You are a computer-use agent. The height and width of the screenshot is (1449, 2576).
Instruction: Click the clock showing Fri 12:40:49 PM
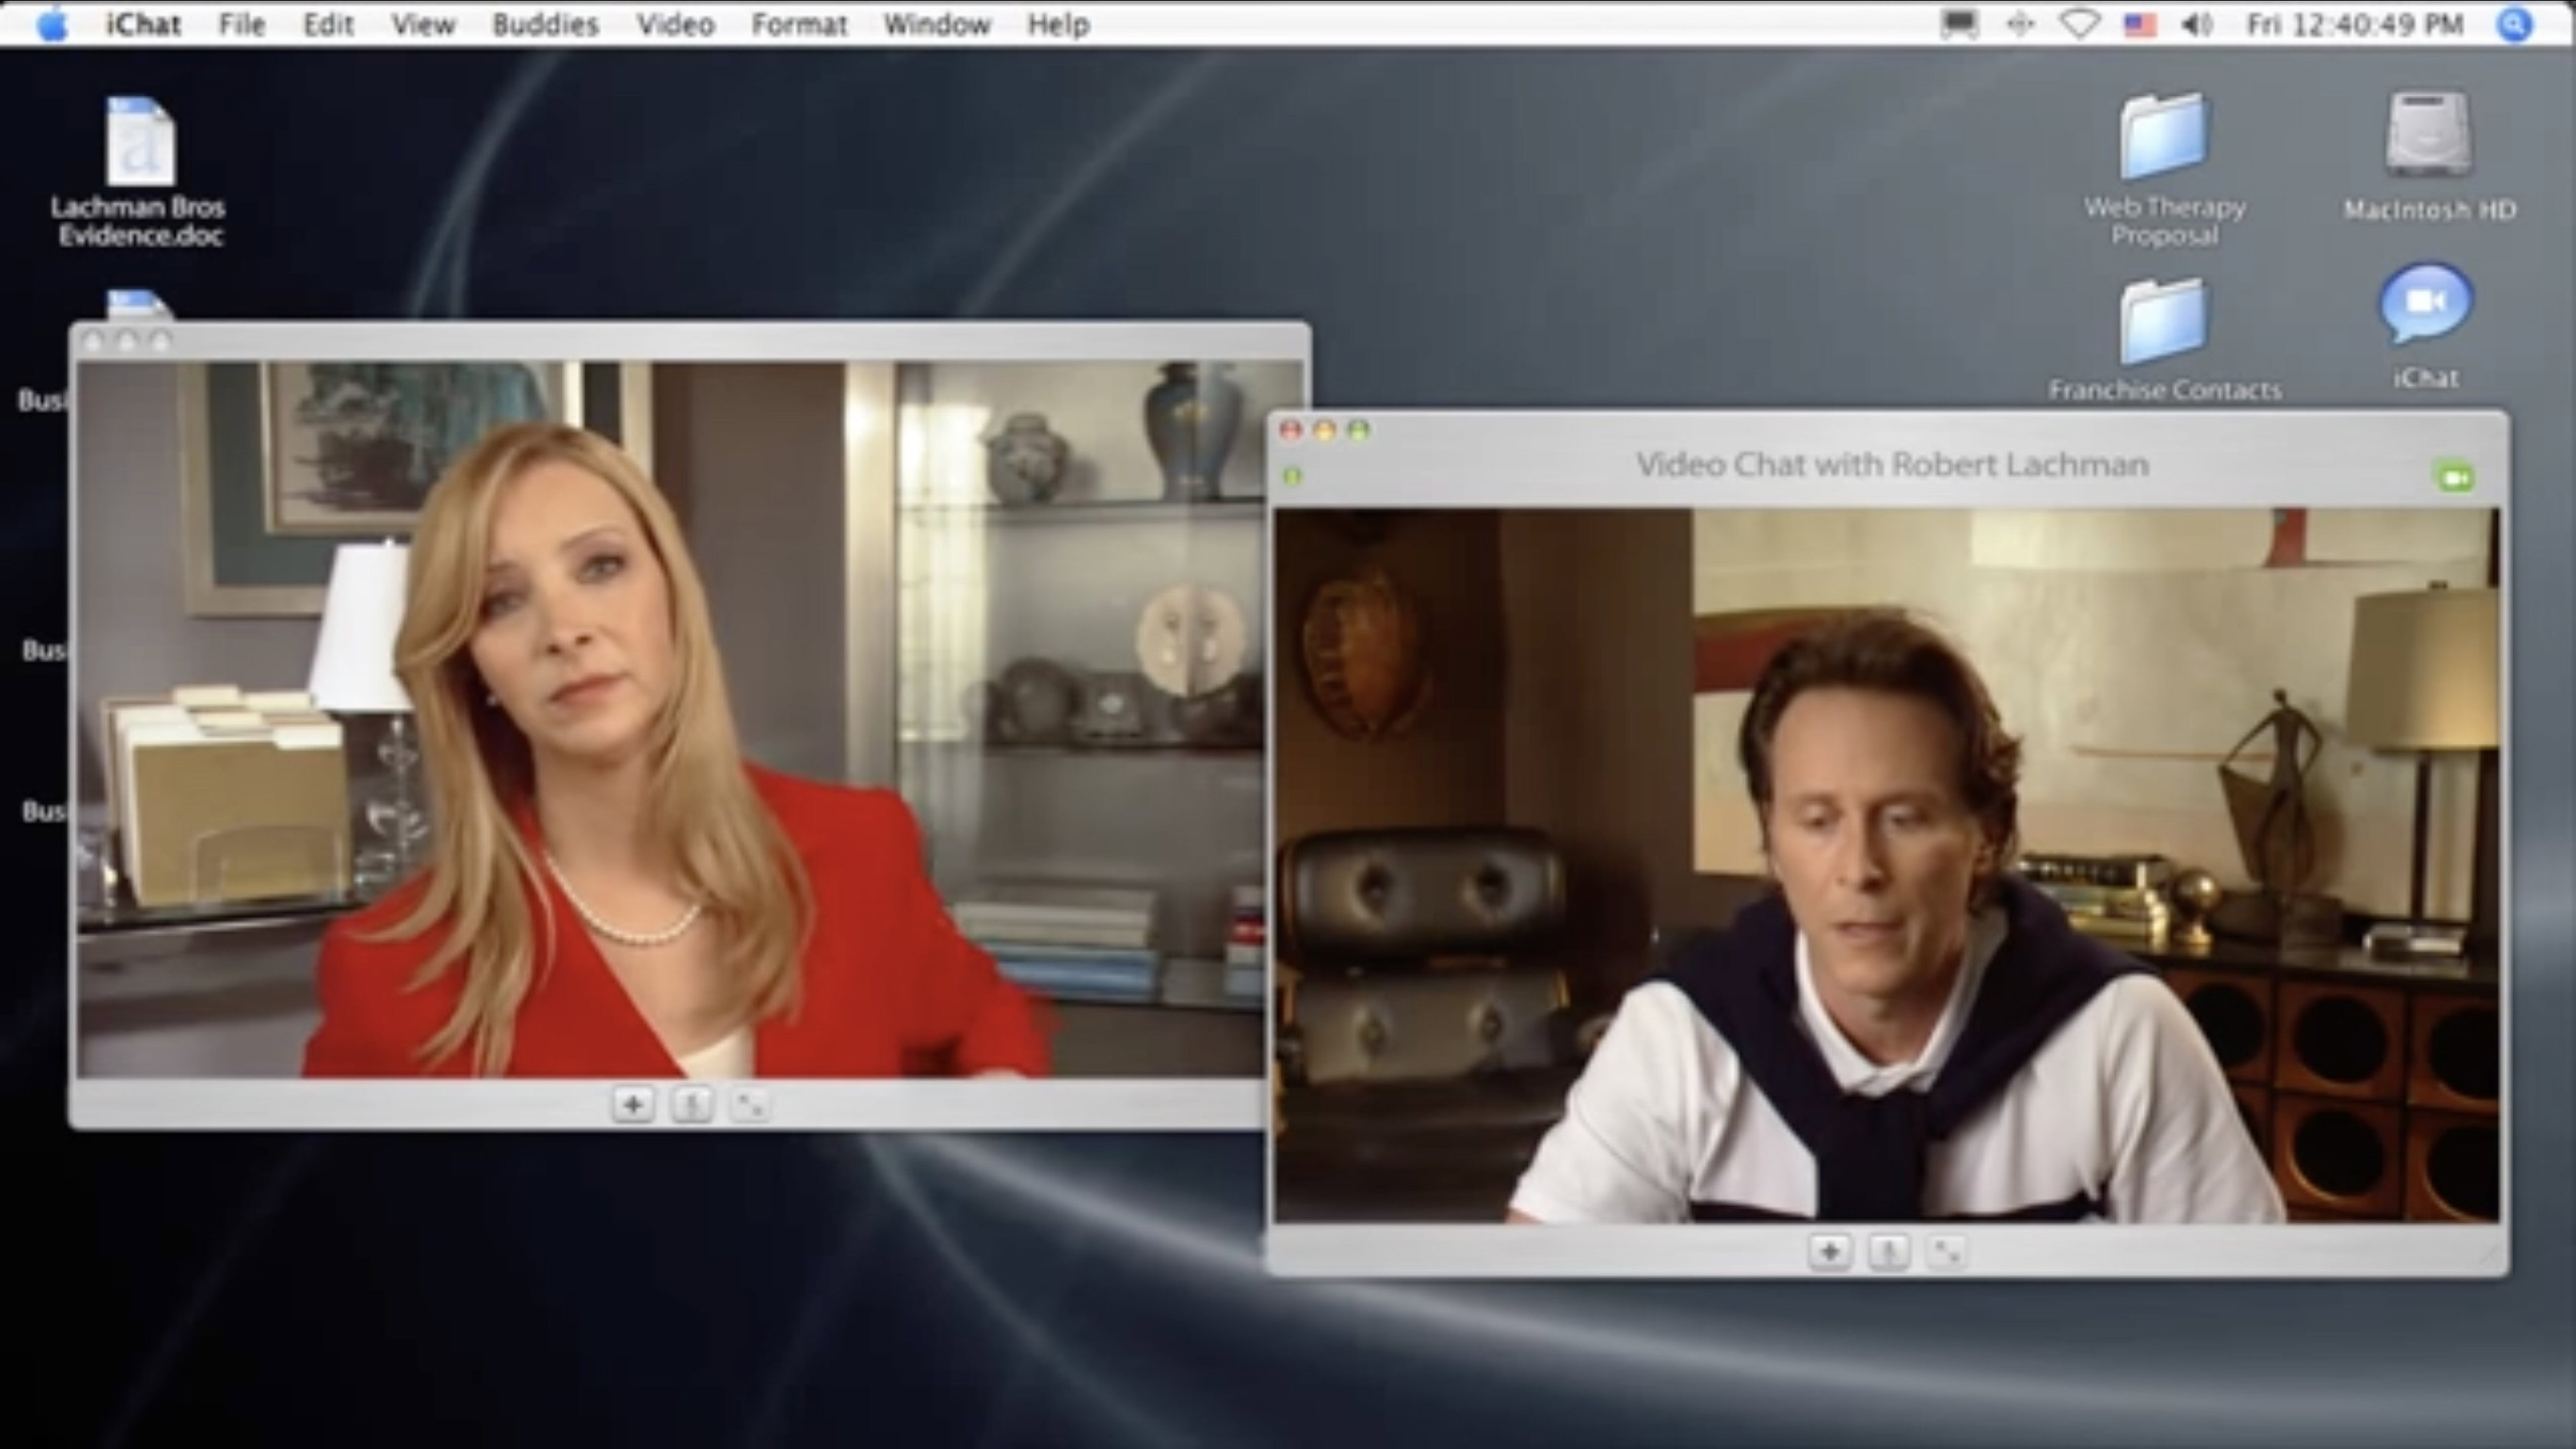point(2355,24)
